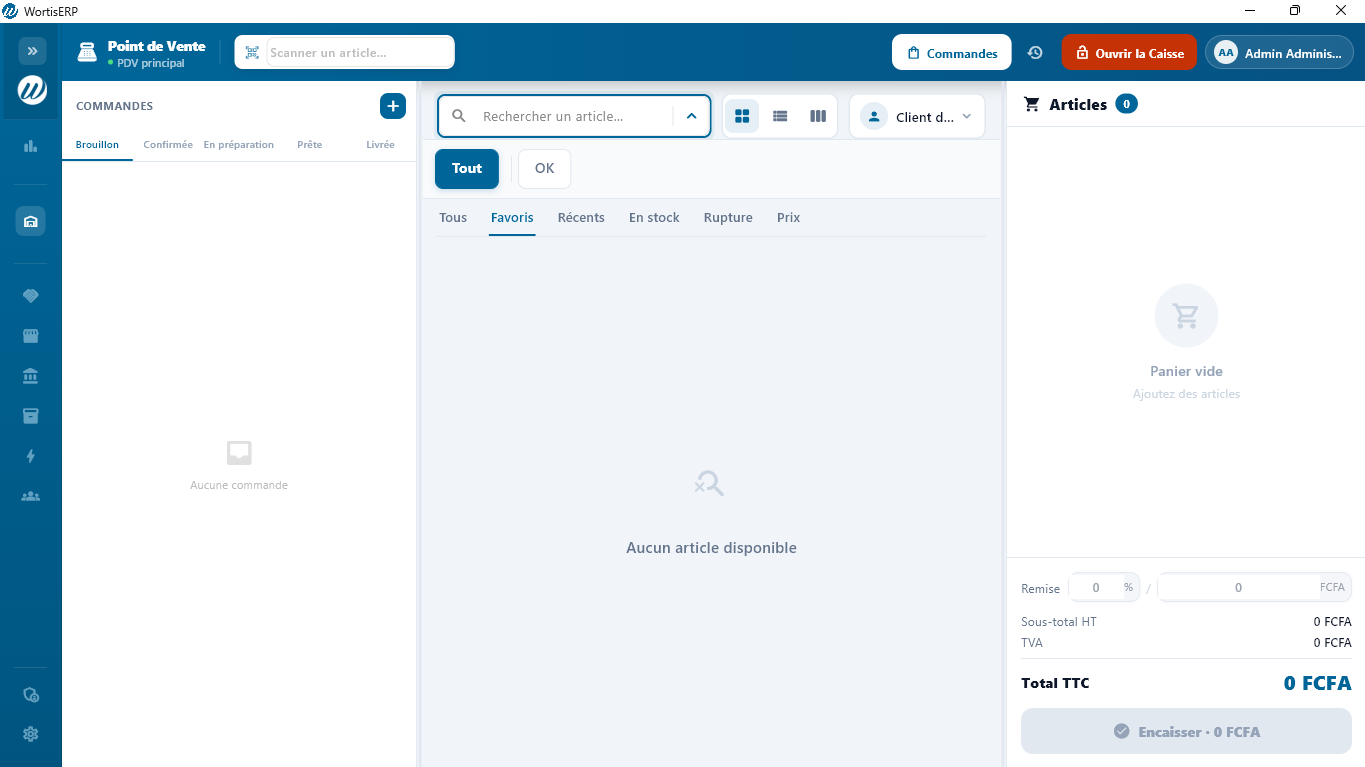This screenshot has width=1365, height=767.
Task: Click Ouvrir la Caisse button
Action: pyautogui.click(x=1129, y=53)
